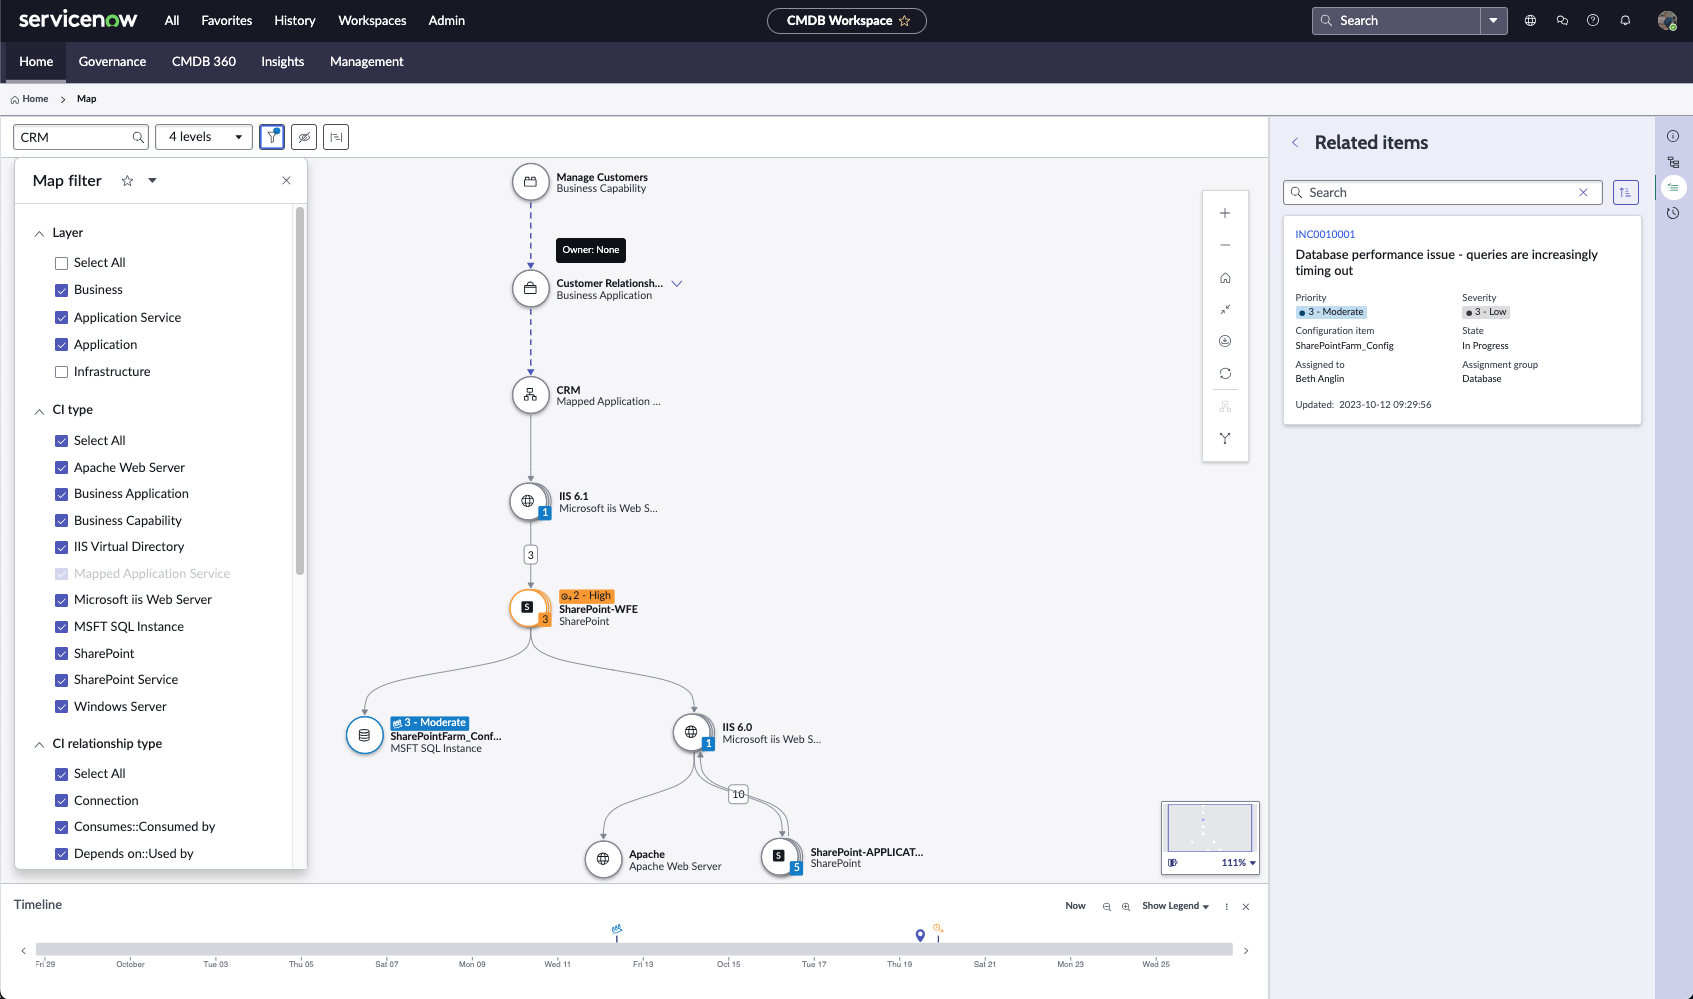Viewport: 1693px width, 999px height.
Task: Collapse the CI type section
Action: (40, 411)
